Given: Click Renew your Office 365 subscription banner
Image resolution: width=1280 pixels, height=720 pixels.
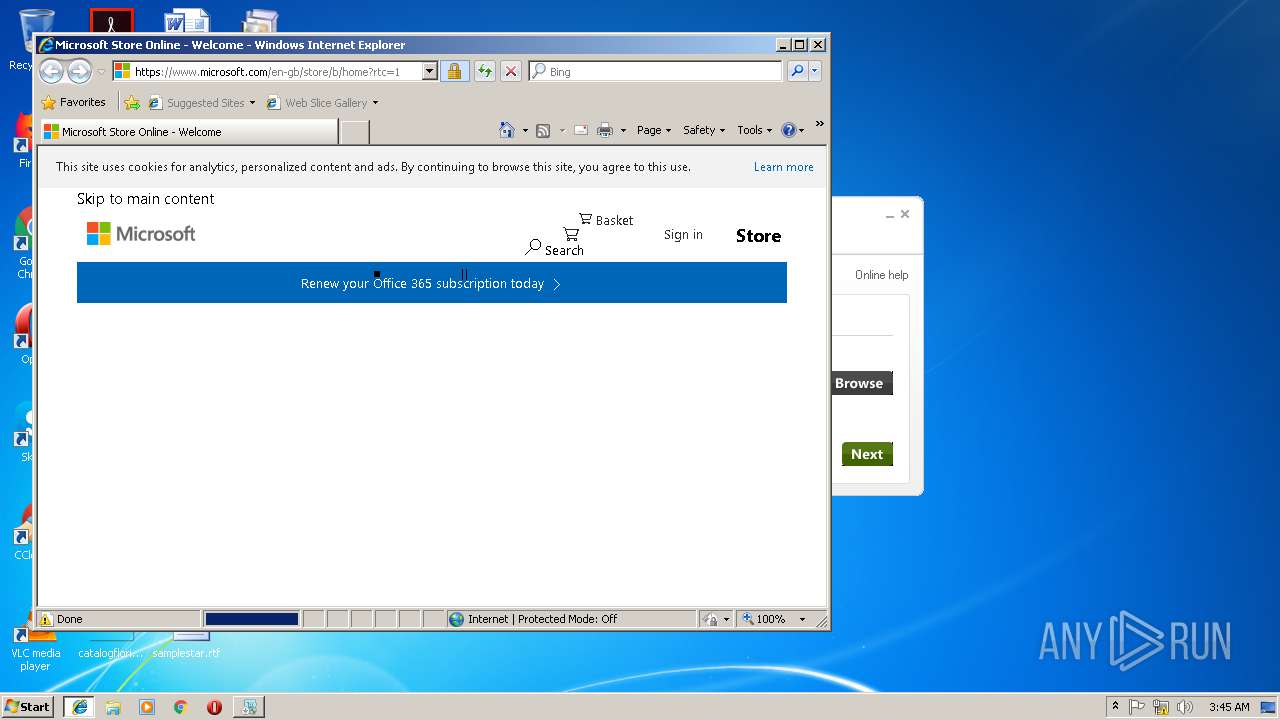Looking at the screenshot, I should pyautogui.click(x=432, y=283).
